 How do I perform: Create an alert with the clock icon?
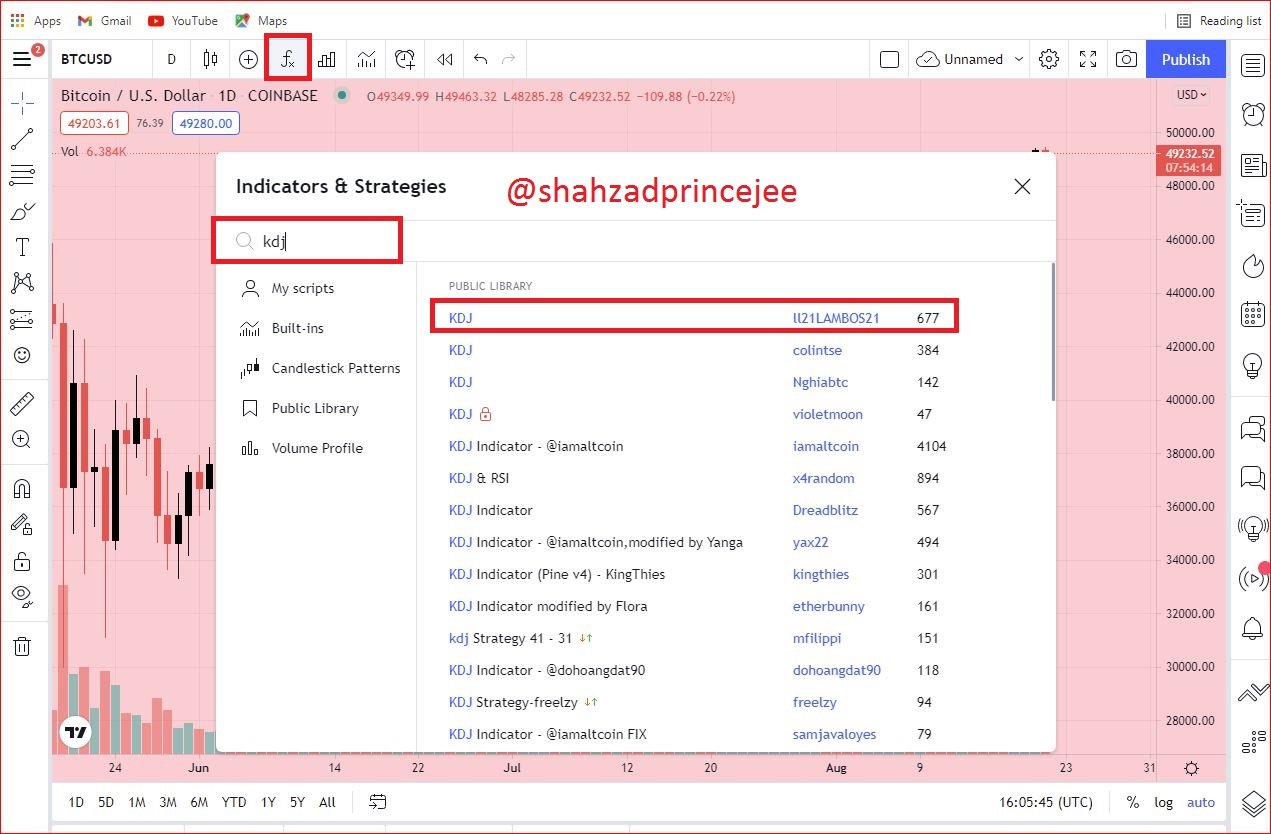(405, 59)
